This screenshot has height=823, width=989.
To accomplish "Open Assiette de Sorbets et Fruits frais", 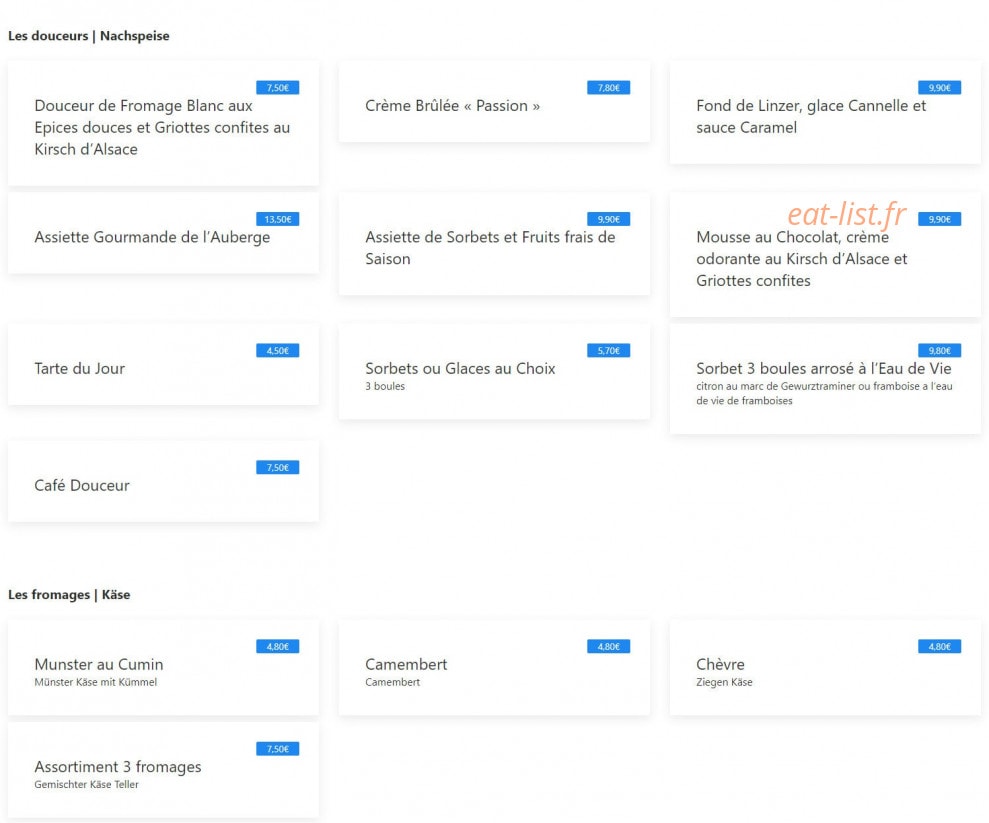I will pyautogui.click(x=494, y=244).
